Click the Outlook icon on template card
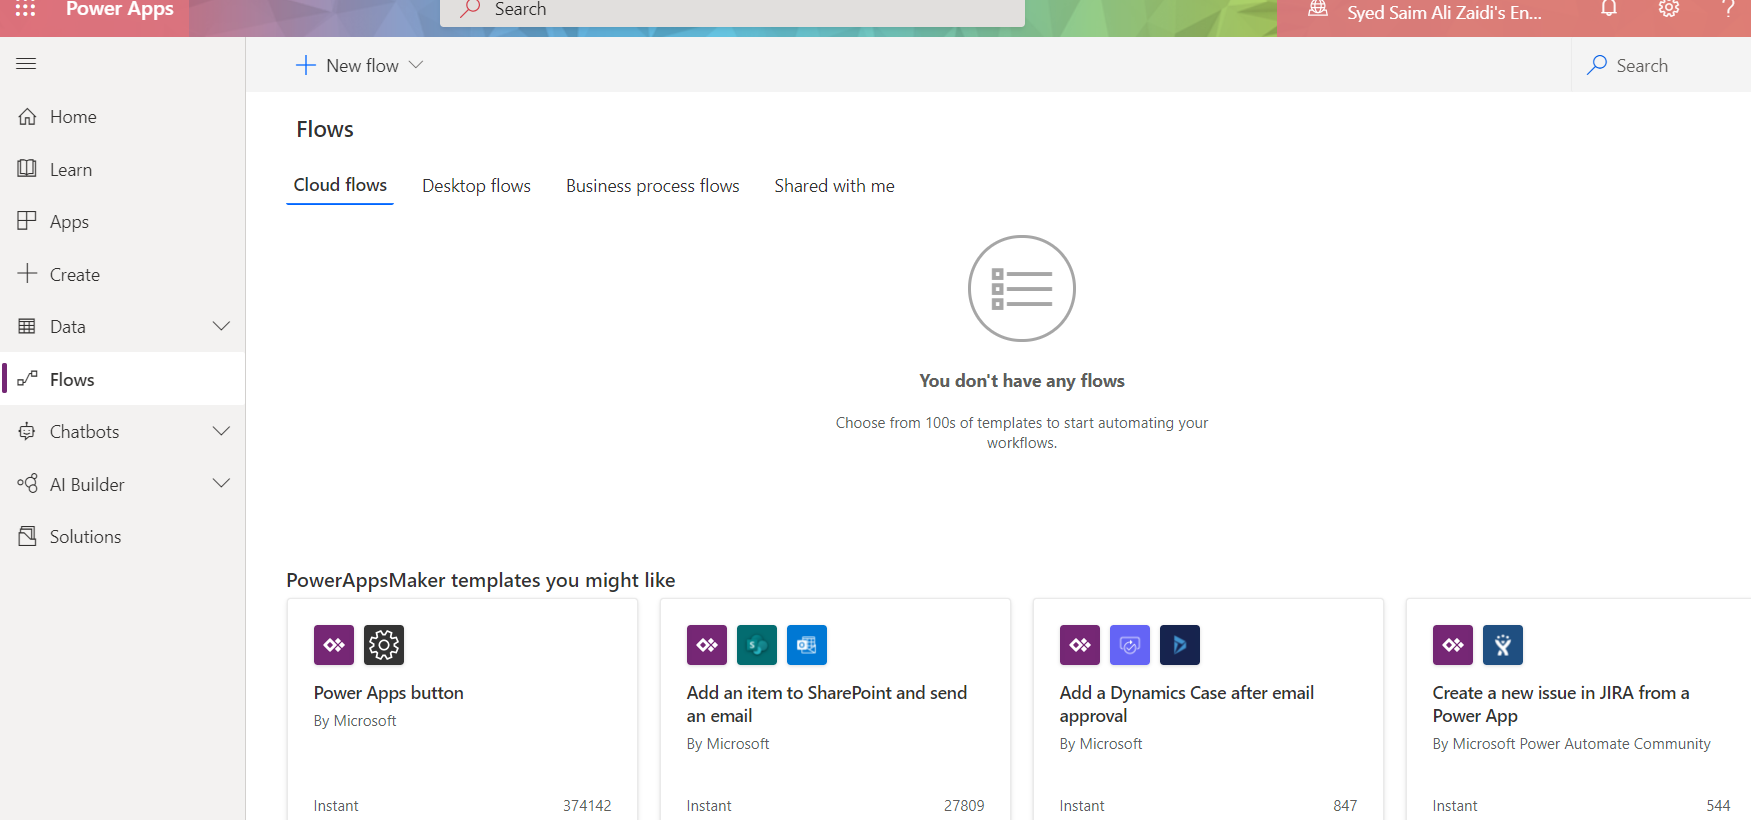1751x820 pixels. [x=807, y=645]
